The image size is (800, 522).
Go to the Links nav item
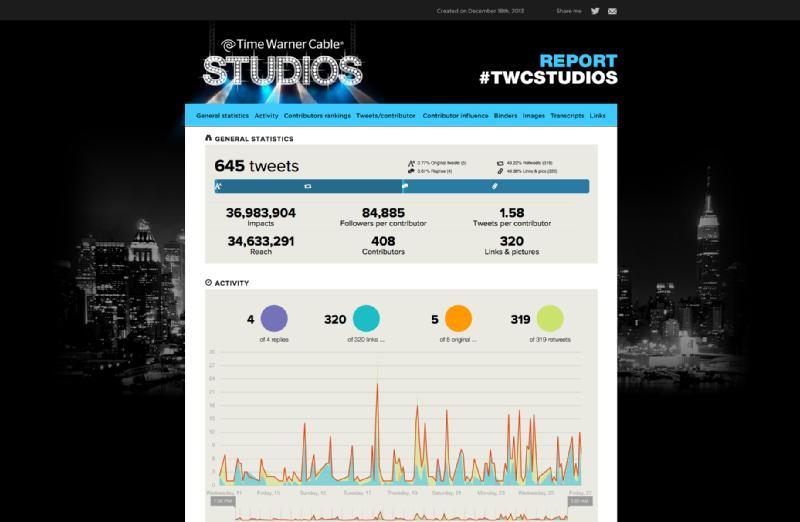[597, 116]
